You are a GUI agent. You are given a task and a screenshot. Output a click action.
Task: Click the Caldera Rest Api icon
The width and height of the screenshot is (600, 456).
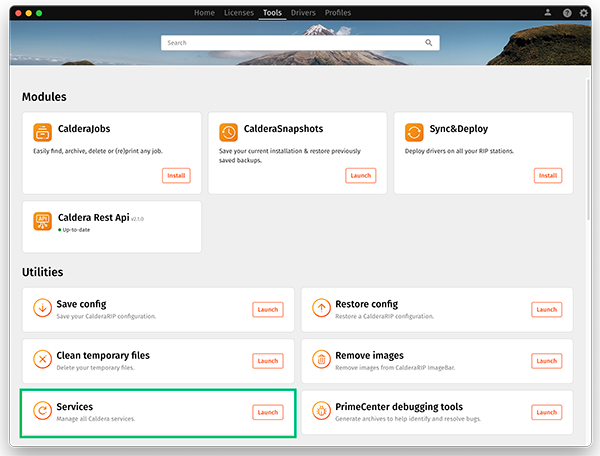coord(42,221)
